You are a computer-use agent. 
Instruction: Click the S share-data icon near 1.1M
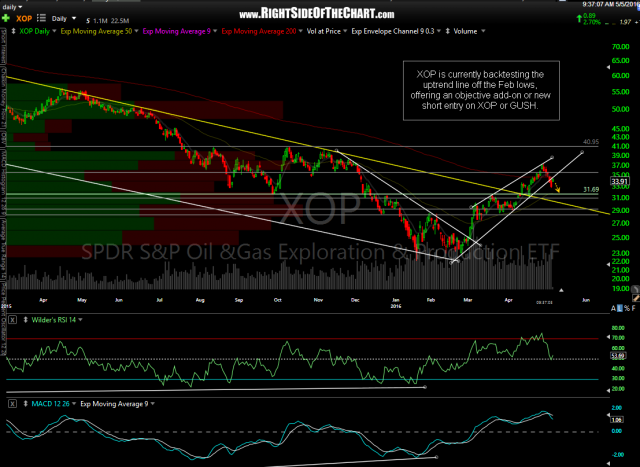coord(88,20)
